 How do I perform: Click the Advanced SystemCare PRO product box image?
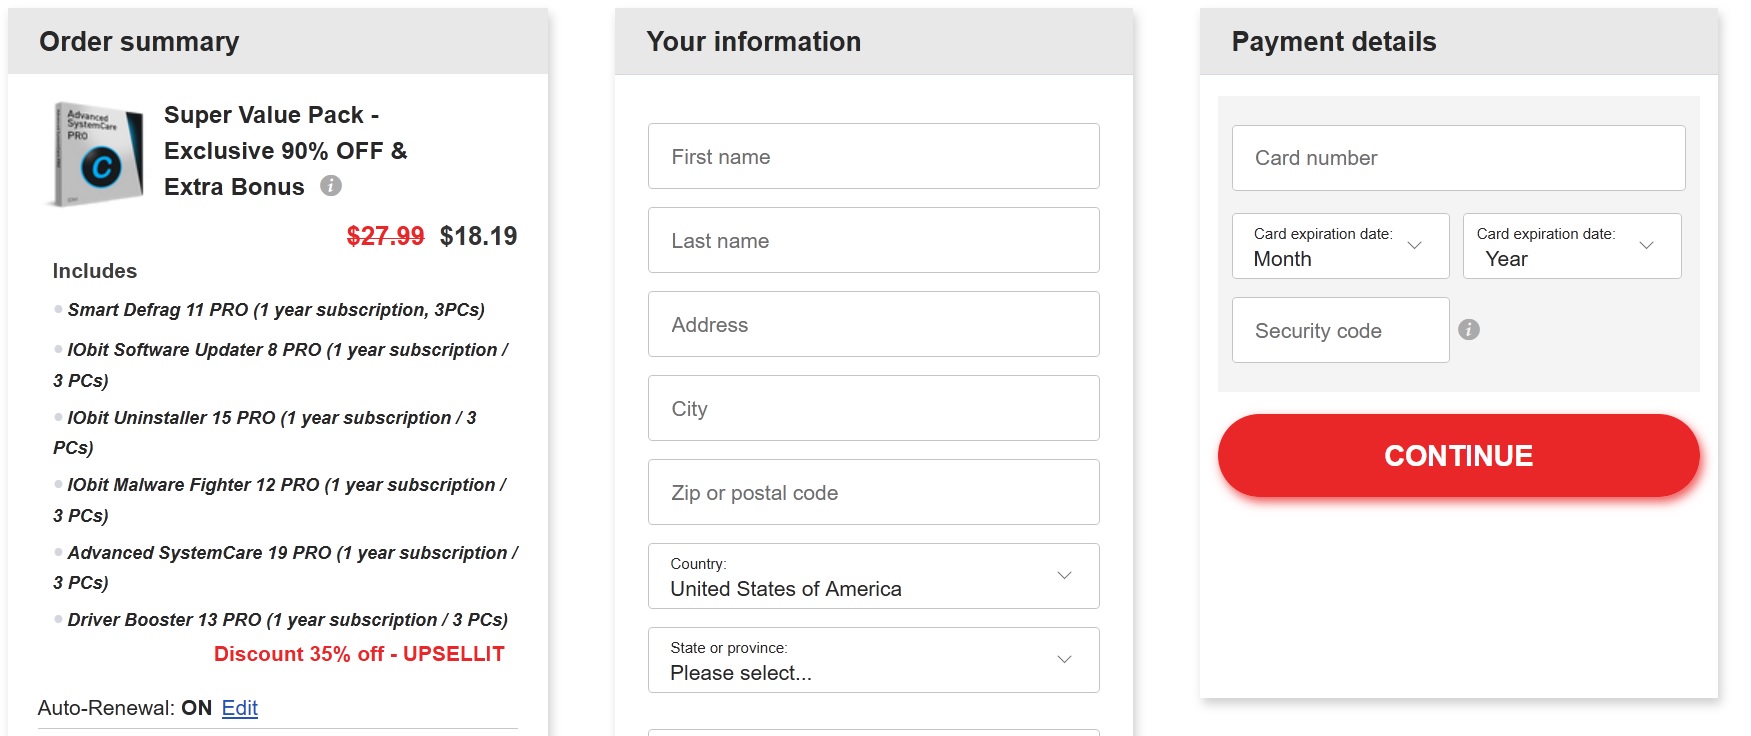(97, 154)
